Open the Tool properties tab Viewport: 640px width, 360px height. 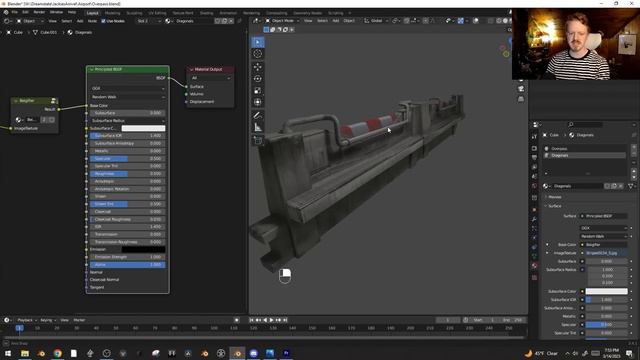(x=534, y=137)
